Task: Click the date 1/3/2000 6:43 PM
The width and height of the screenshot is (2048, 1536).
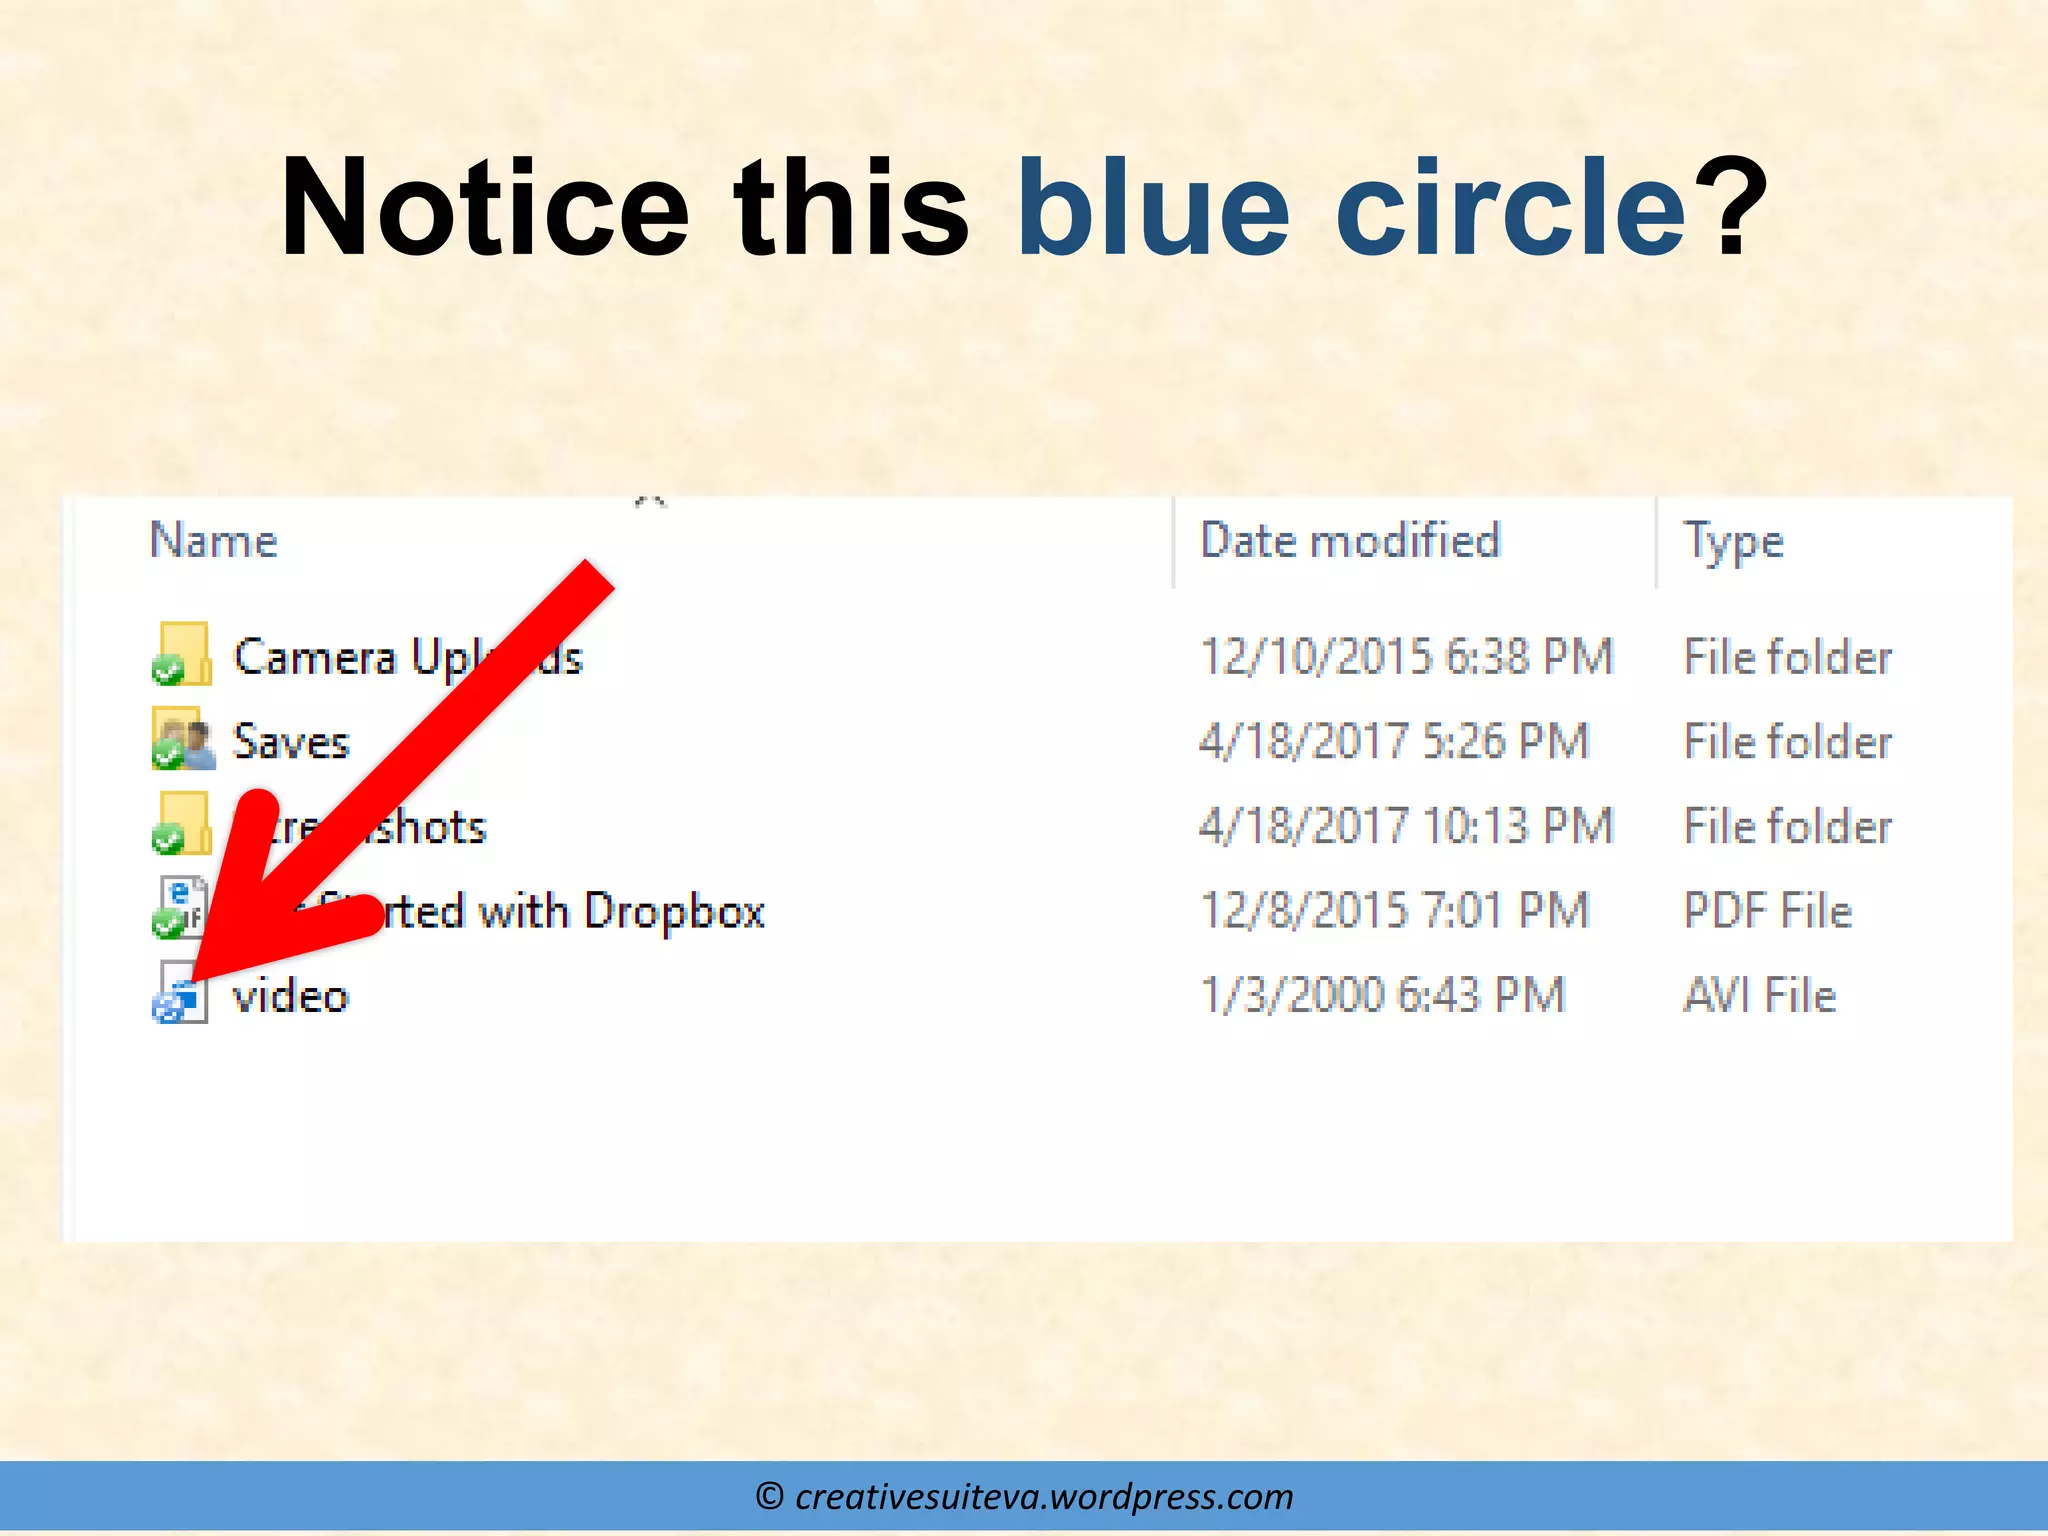Action: point(1382,995)
